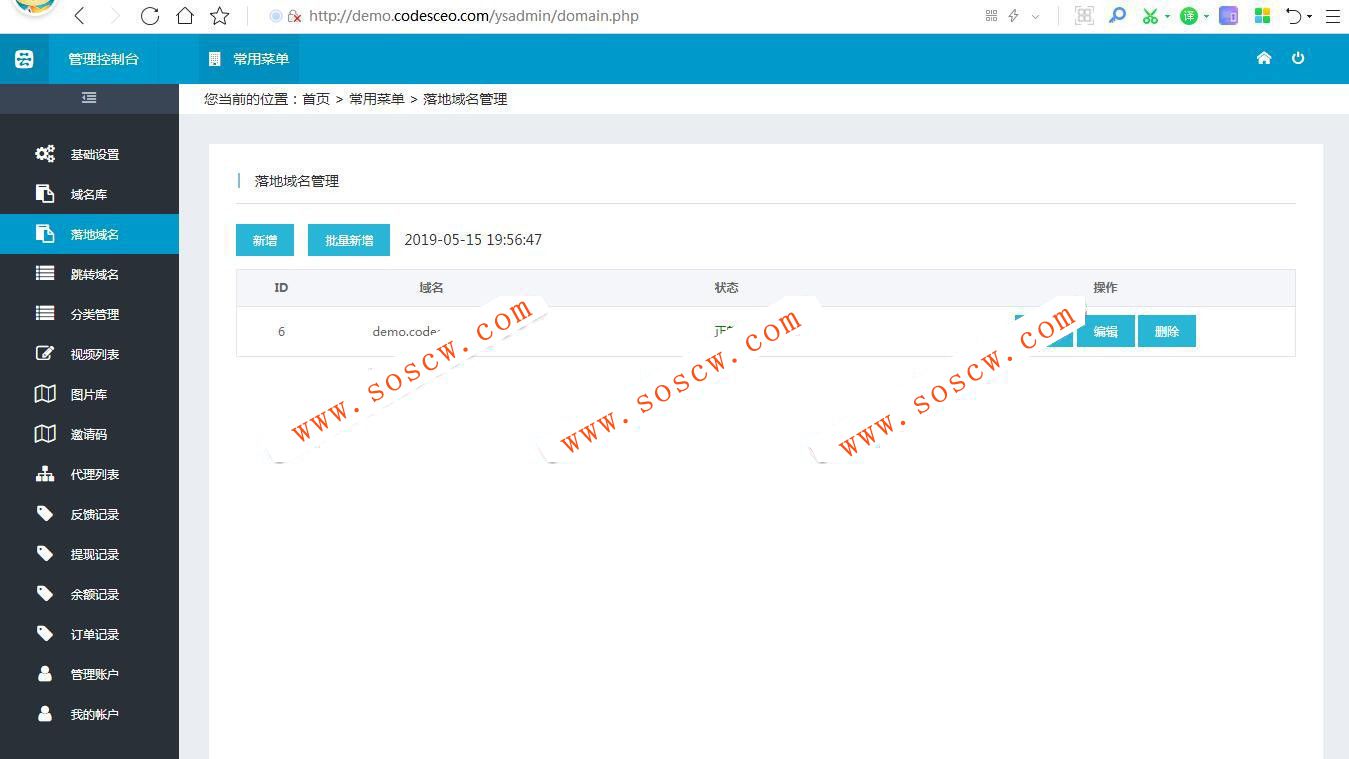Bookmark page with the star icon
This screenshot has width=1349, height=759.
pyautogui.click(x=220, y=16)
